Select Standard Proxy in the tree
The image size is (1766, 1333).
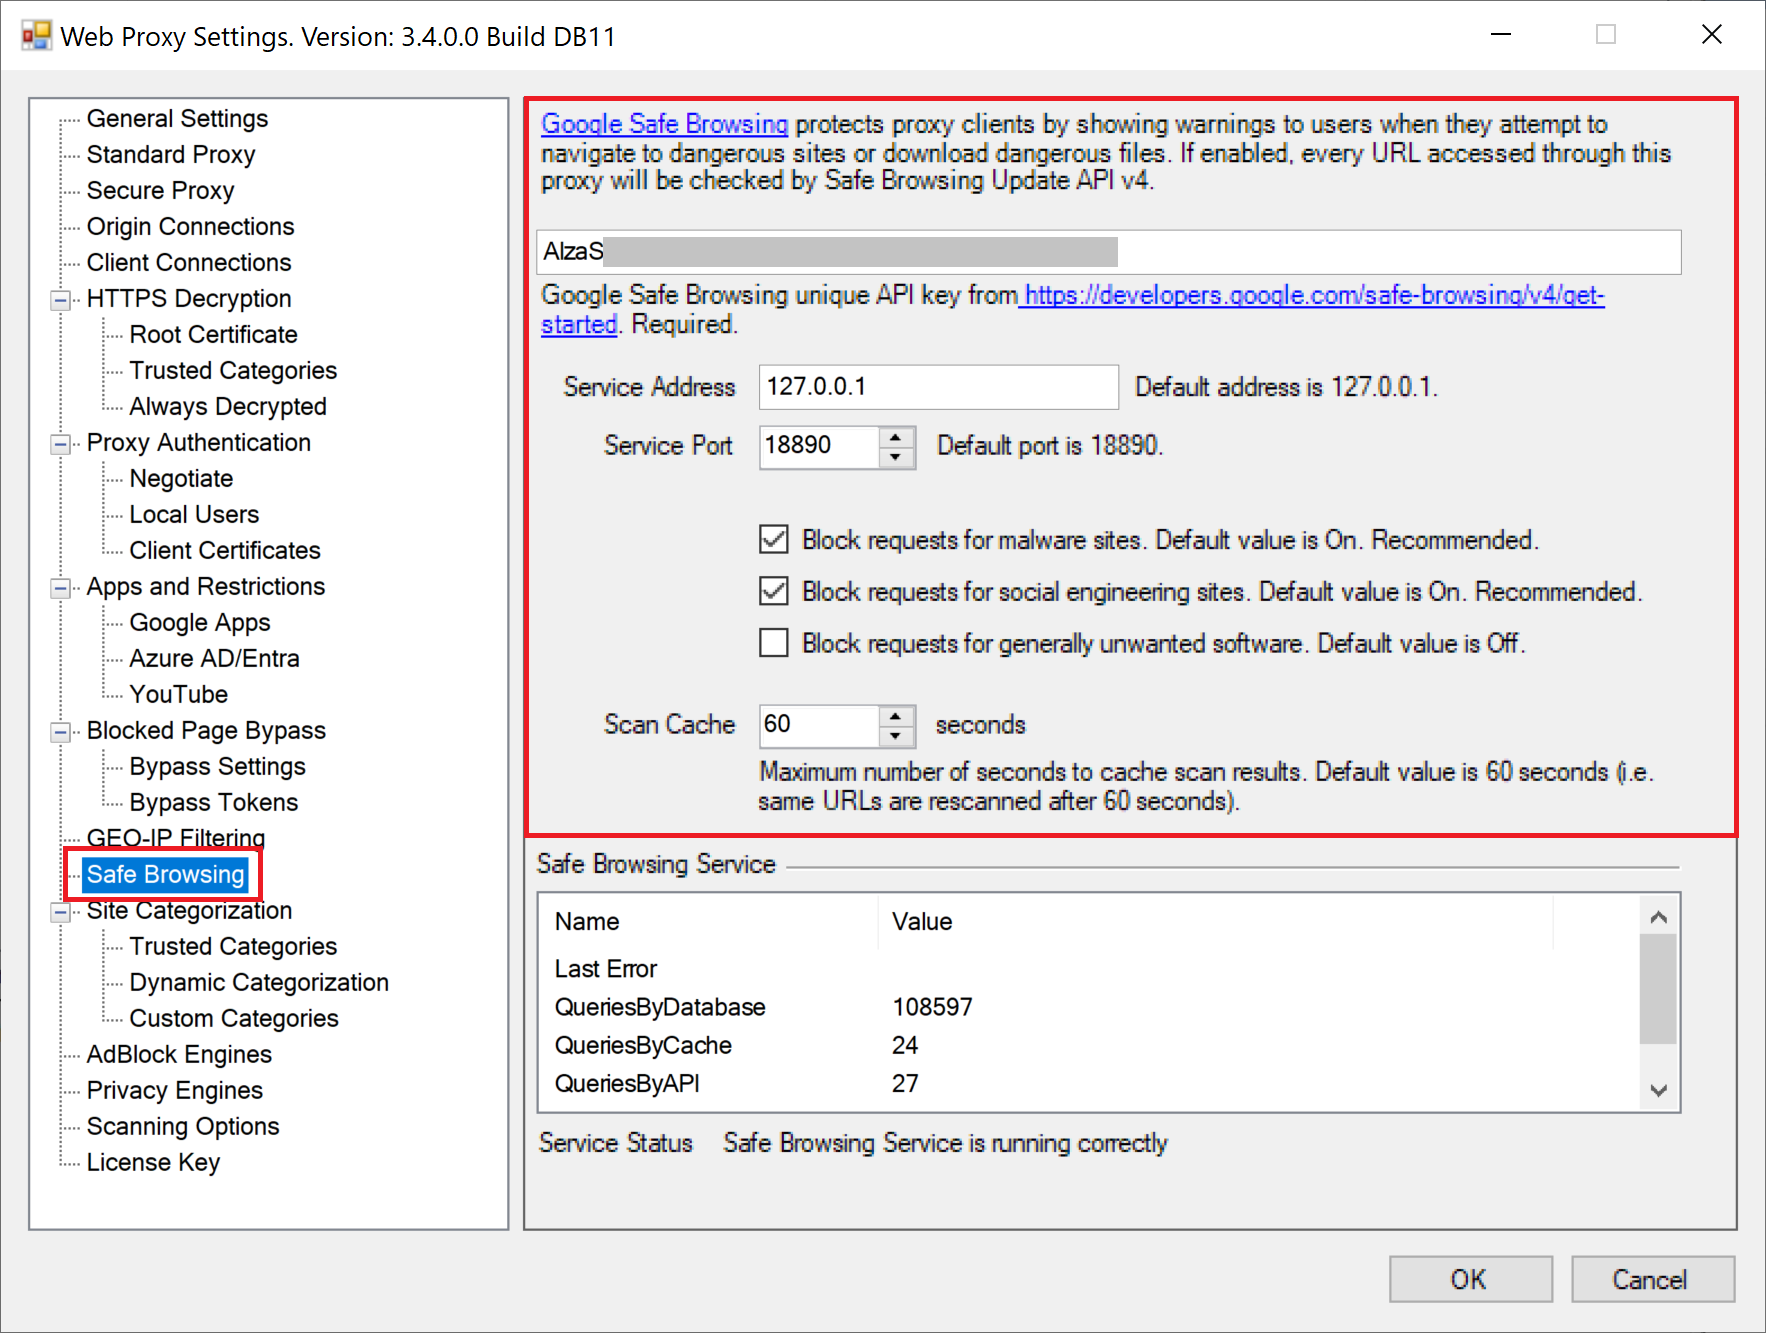(x=170, y=154)
